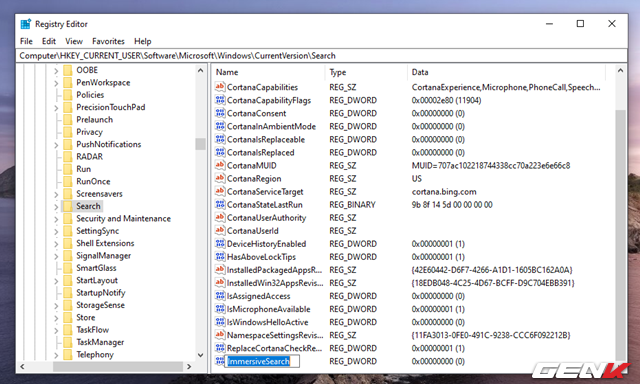
Task: Open the File menu
Action: (x=26, y=41)
